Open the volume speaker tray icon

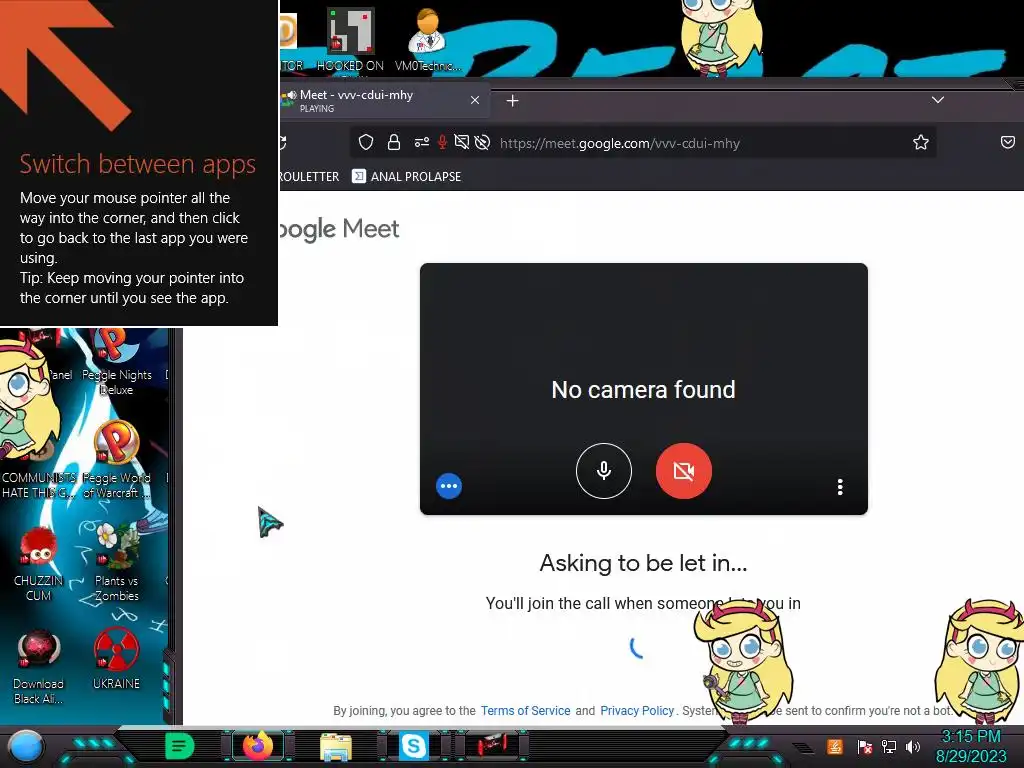click(x=913, y=746)
